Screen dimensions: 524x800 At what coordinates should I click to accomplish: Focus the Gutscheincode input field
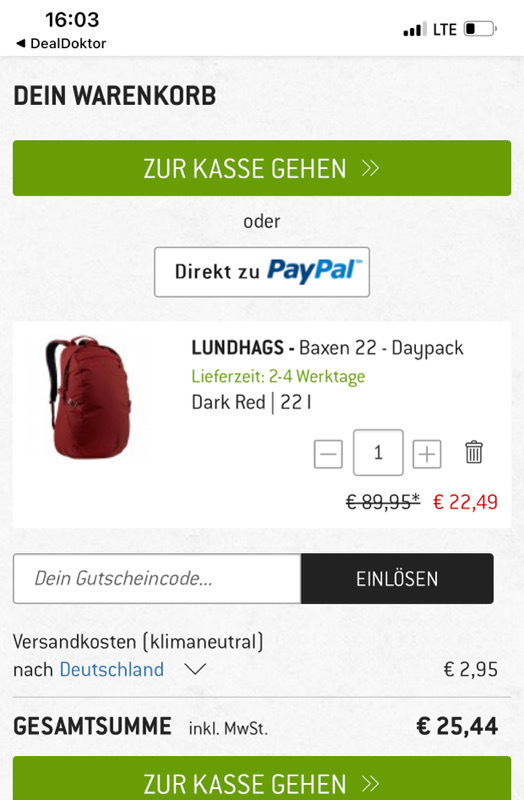[x=157, y=579]
